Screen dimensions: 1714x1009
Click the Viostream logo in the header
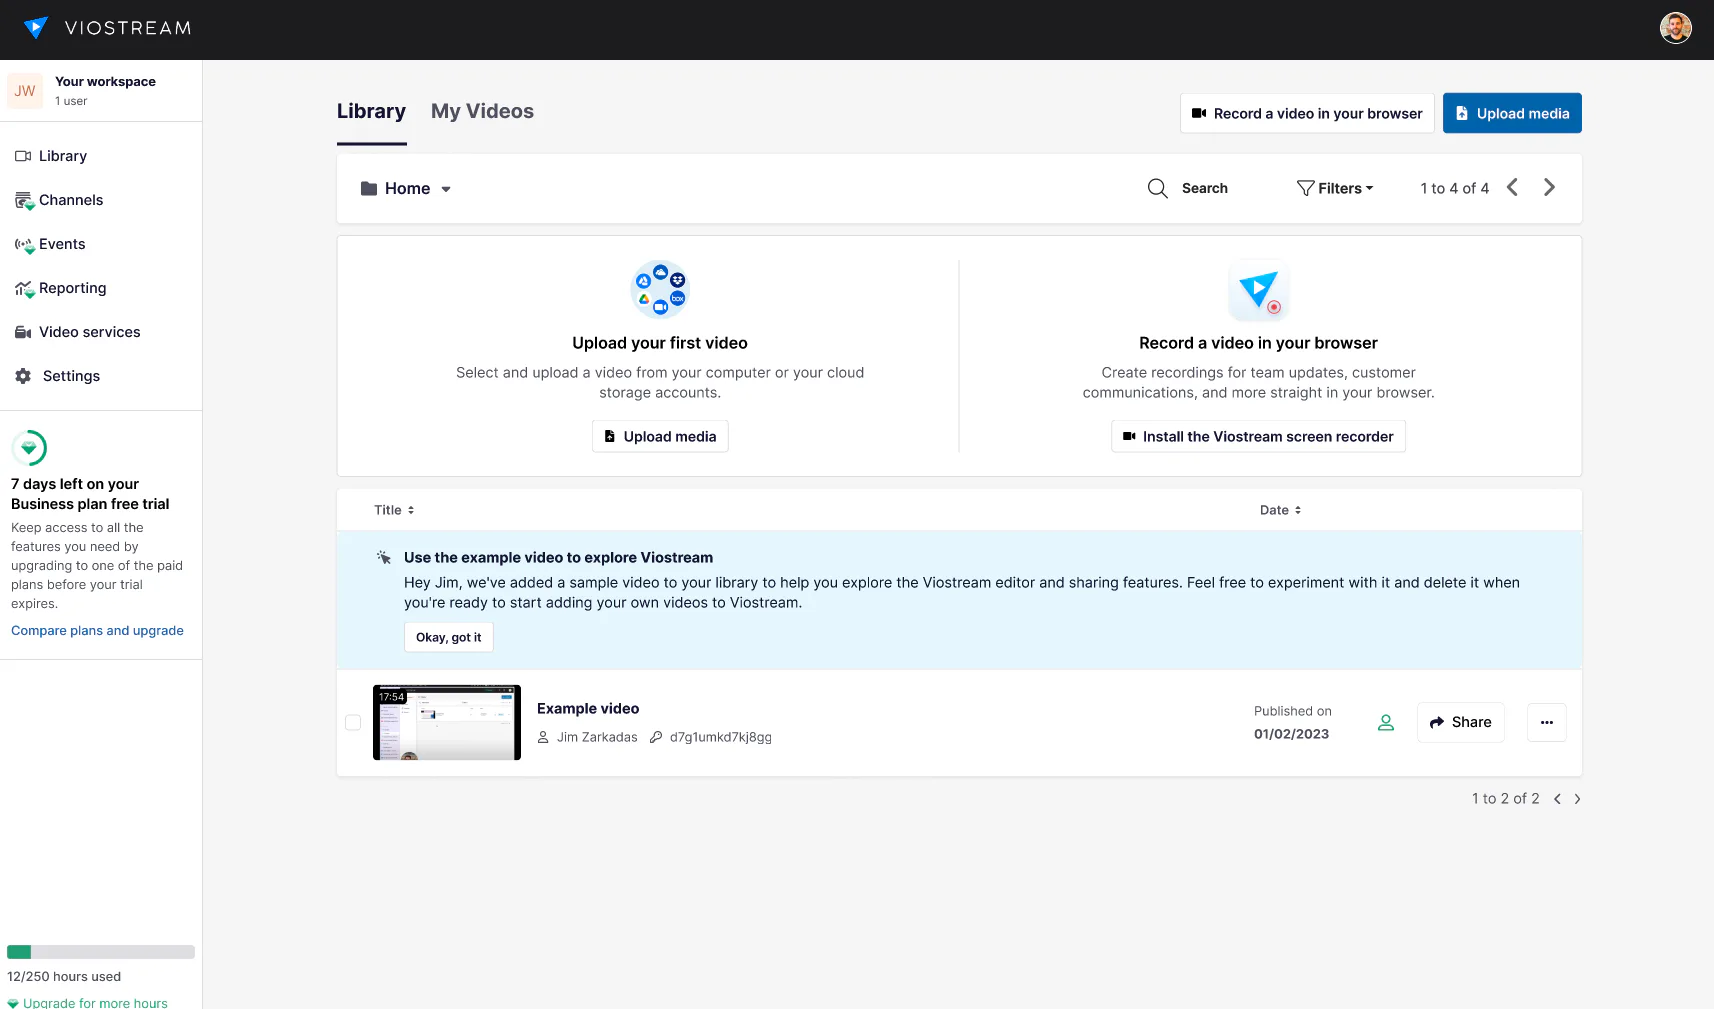107,28
